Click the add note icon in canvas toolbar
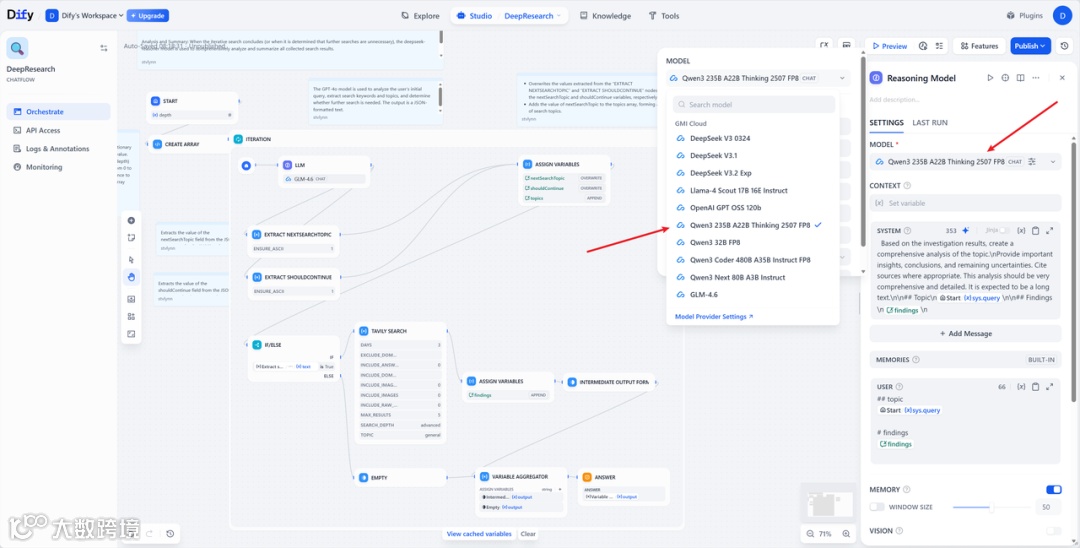1080x548 pixels. (131, 238)
